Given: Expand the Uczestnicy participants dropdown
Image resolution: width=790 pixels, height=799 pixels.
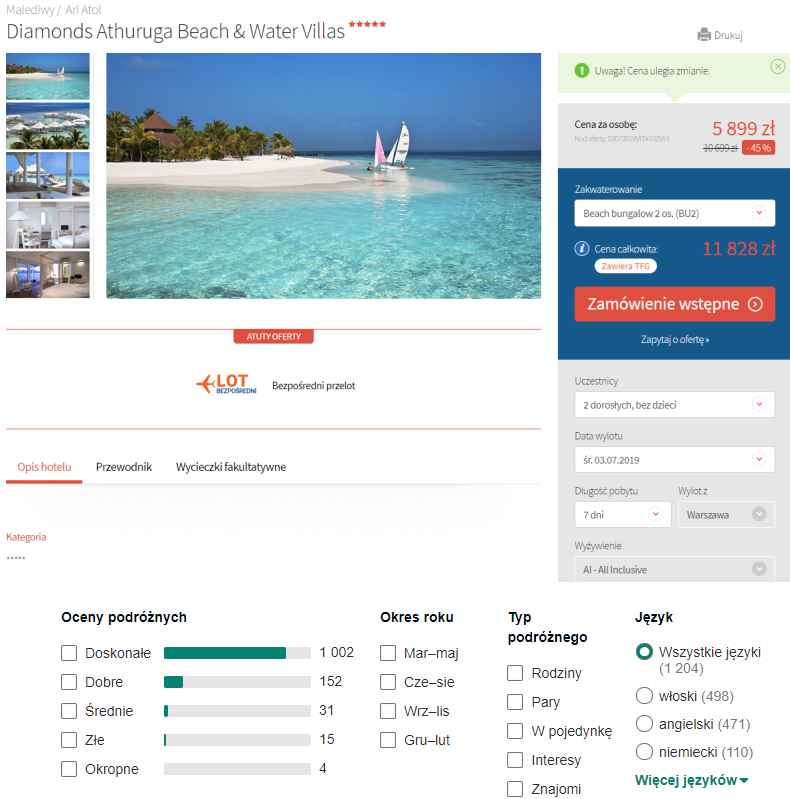Looking at the screenshot, I should click(x=674, y=405).
